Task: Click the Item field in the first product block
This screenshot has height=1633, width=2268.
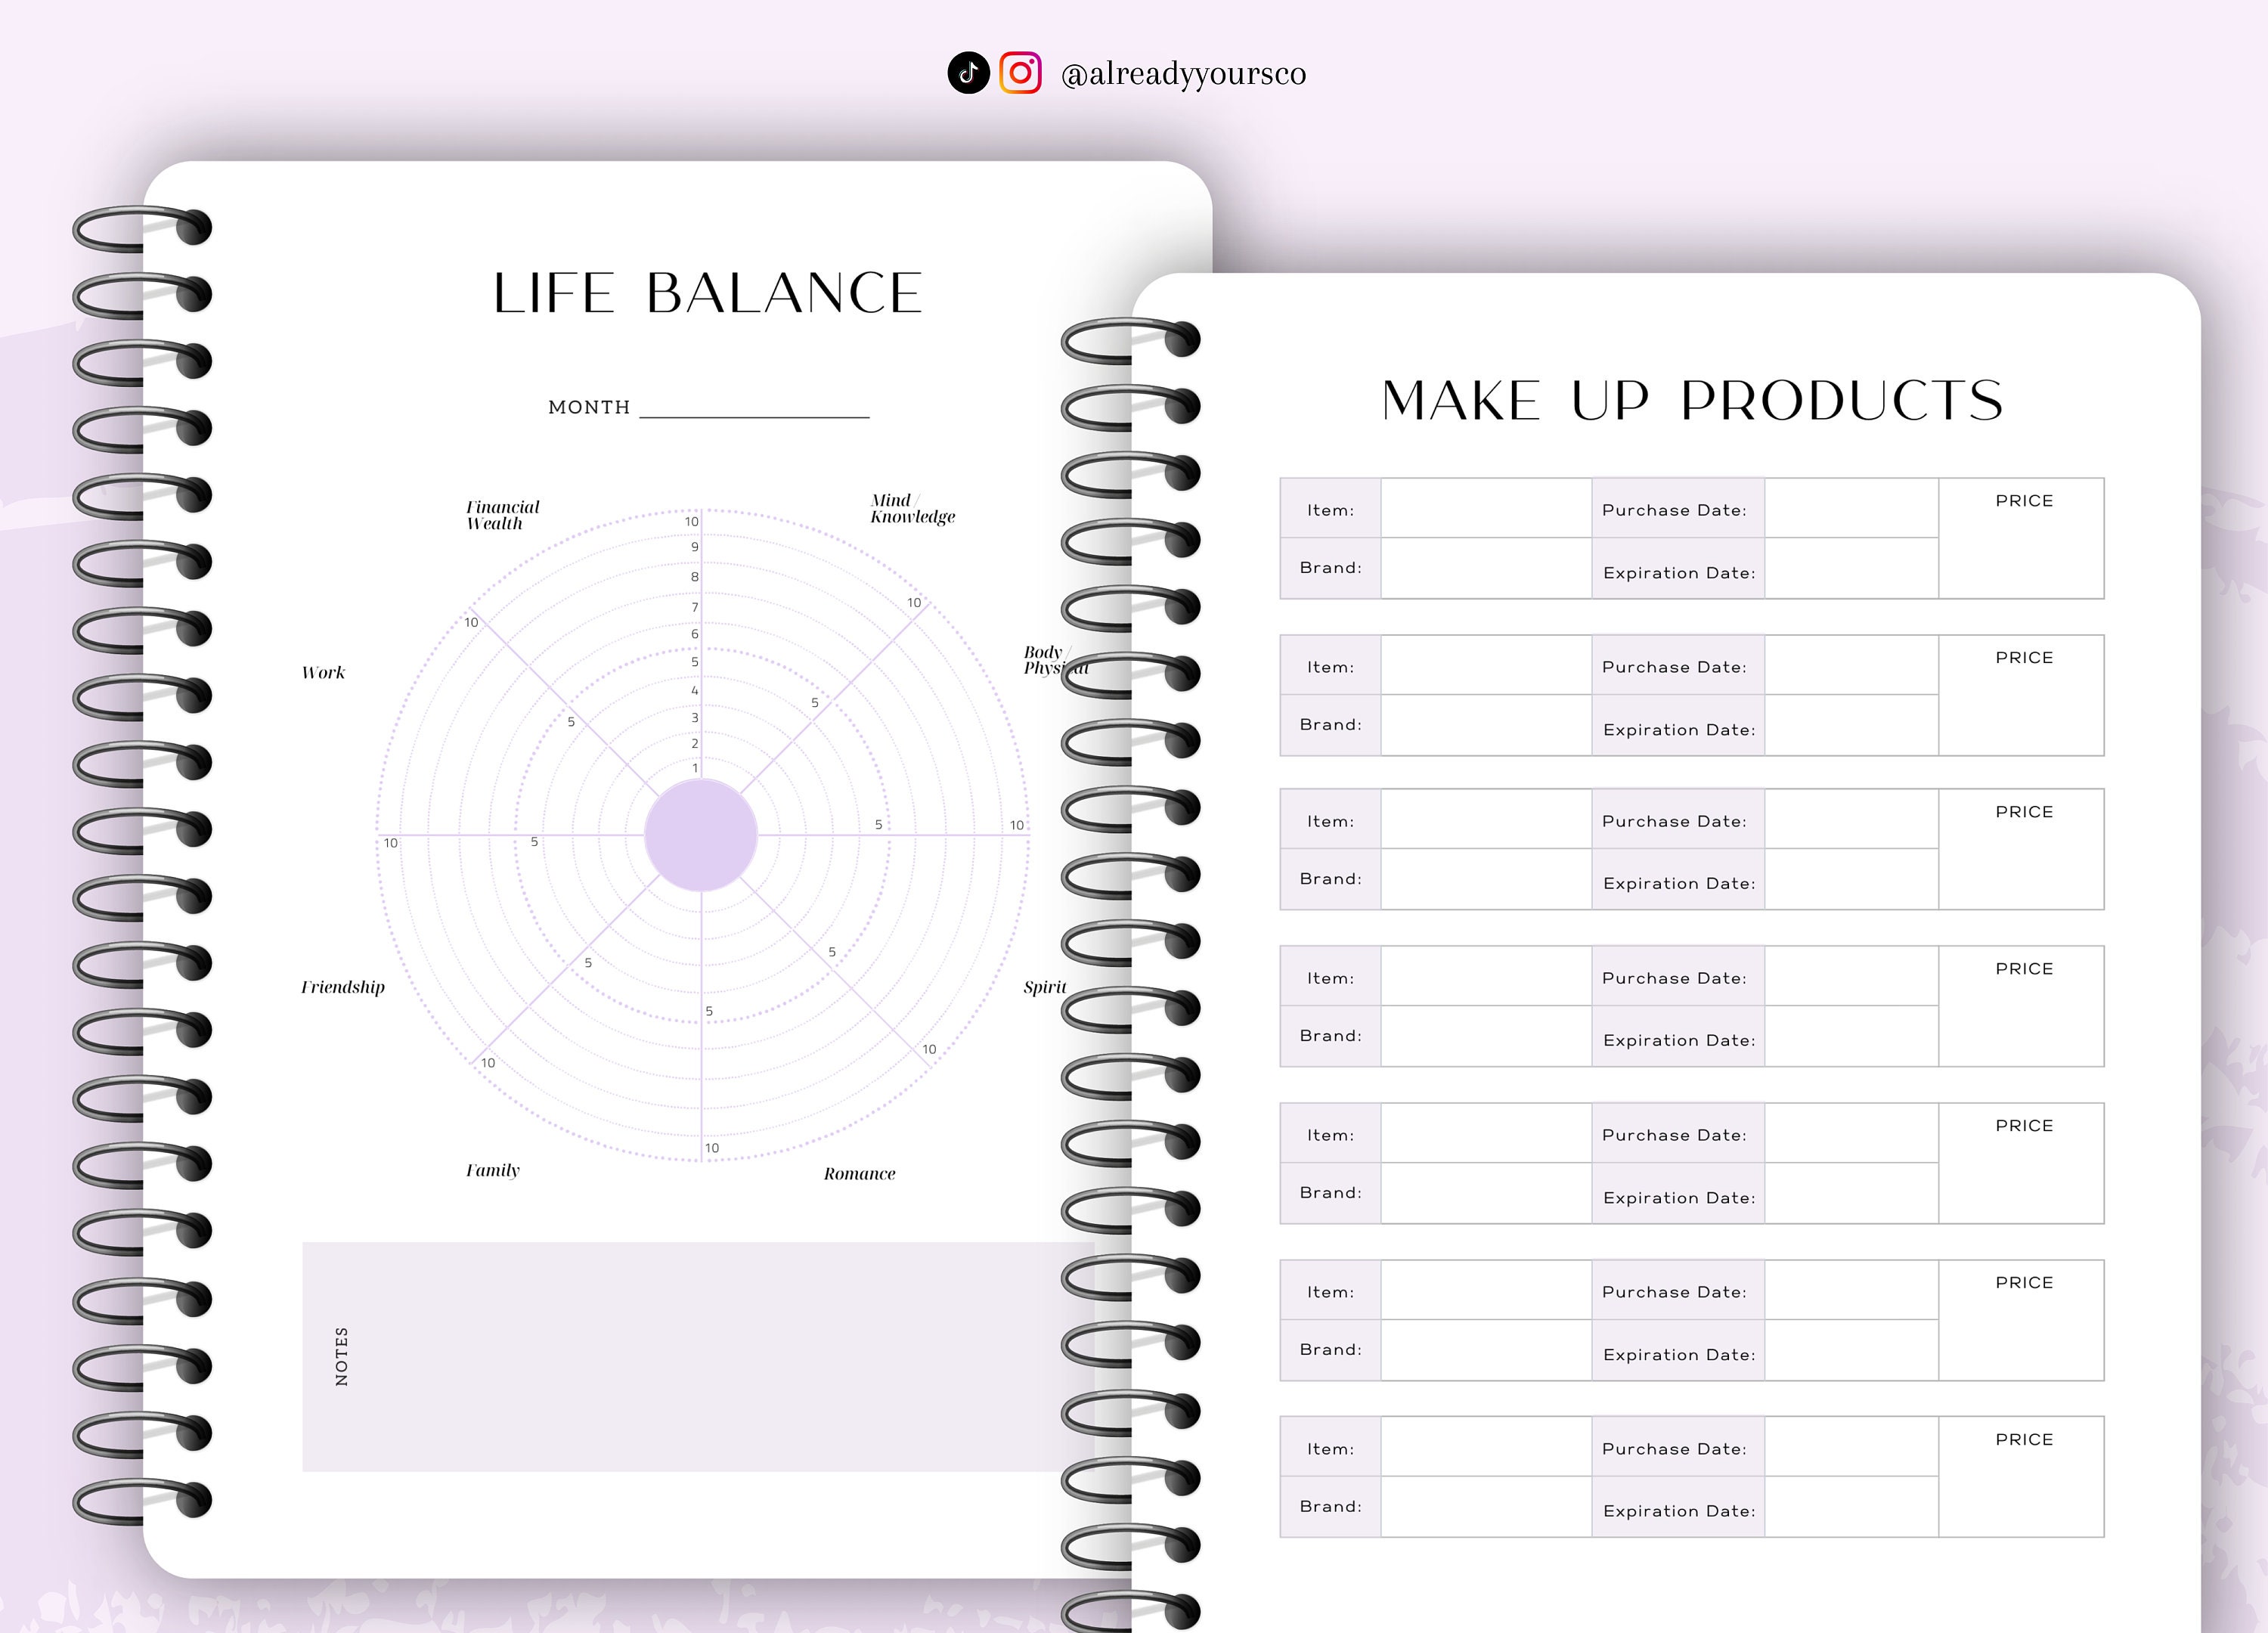Action: (1486, 508)
